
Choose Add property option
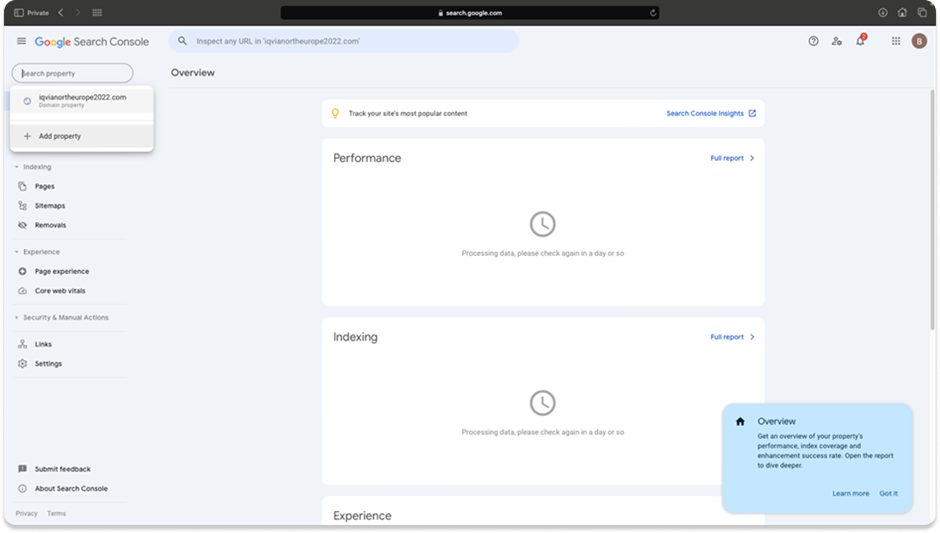click(60, 136)
